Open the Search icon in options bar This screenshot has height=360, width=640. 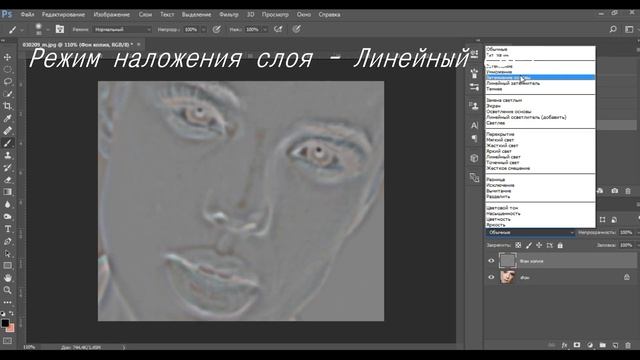[x=613, y=29]
